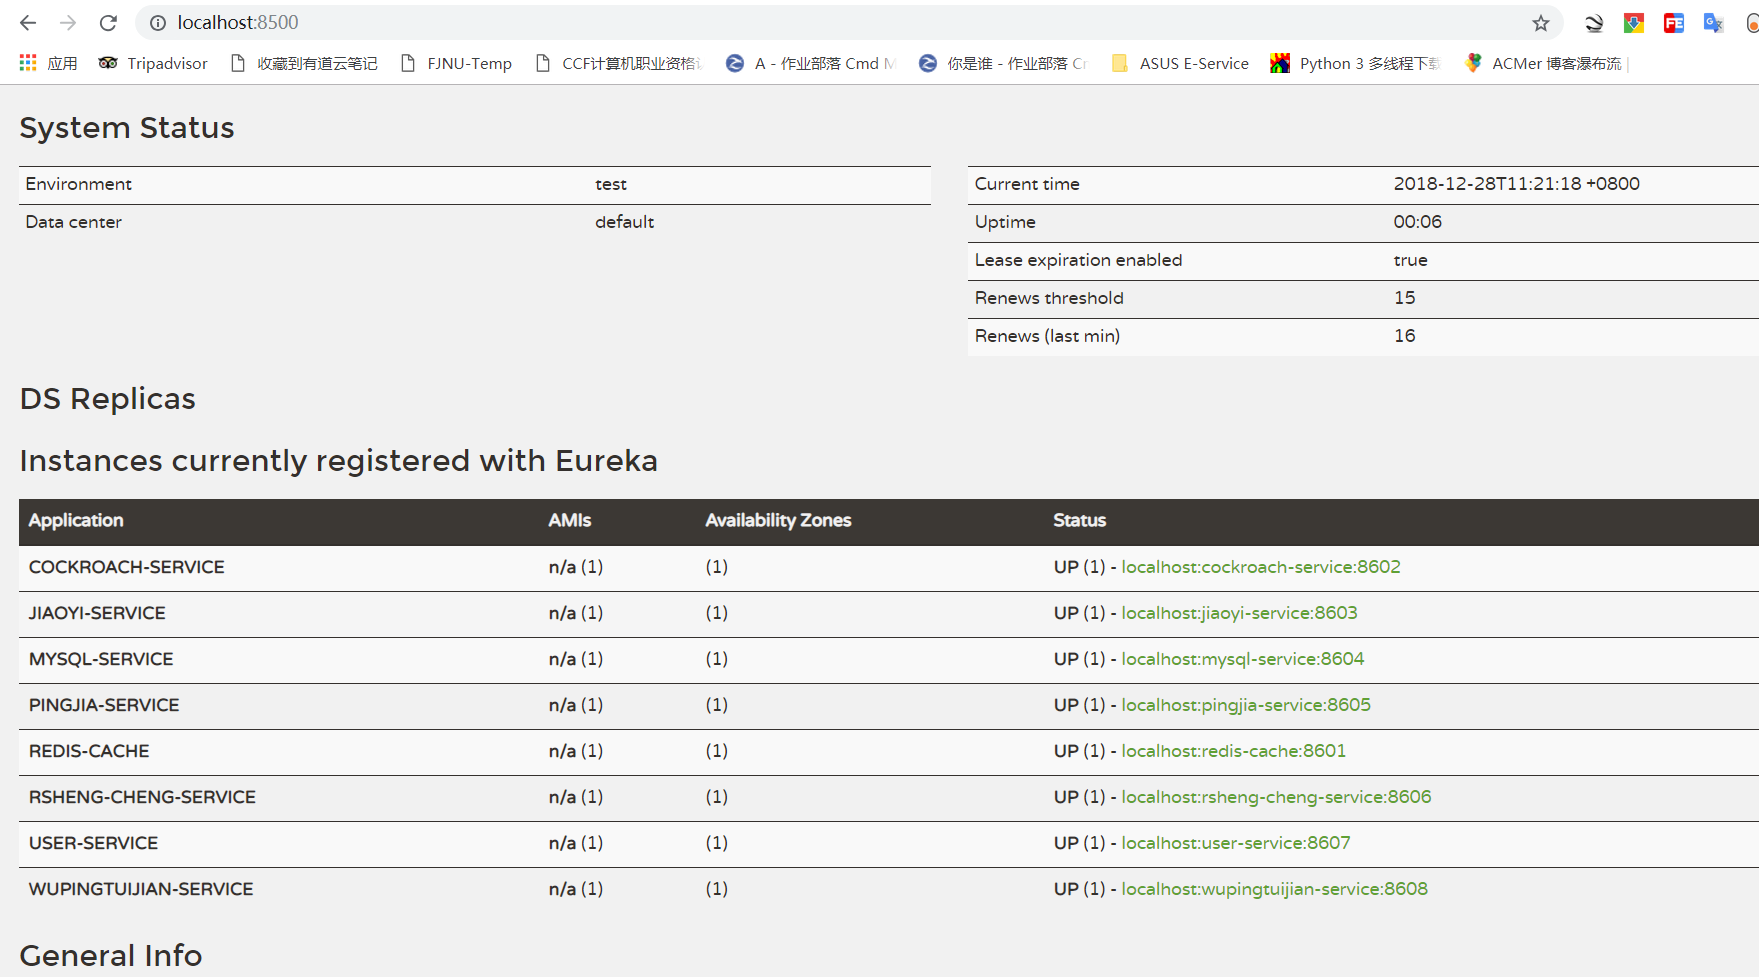1759x977 pixels.
Task: Click the Environment label
Action: (x=78, y=184)
